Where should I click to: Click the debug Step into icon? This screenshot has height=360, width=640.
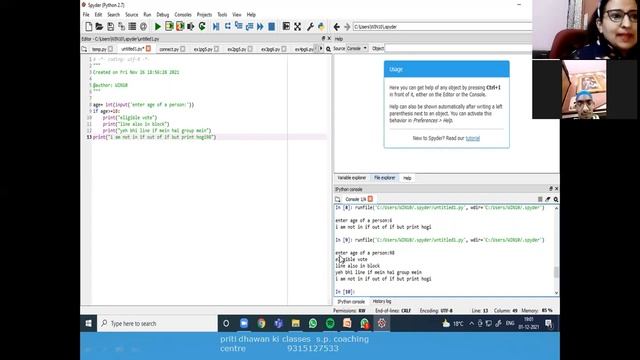pos(238,27)
